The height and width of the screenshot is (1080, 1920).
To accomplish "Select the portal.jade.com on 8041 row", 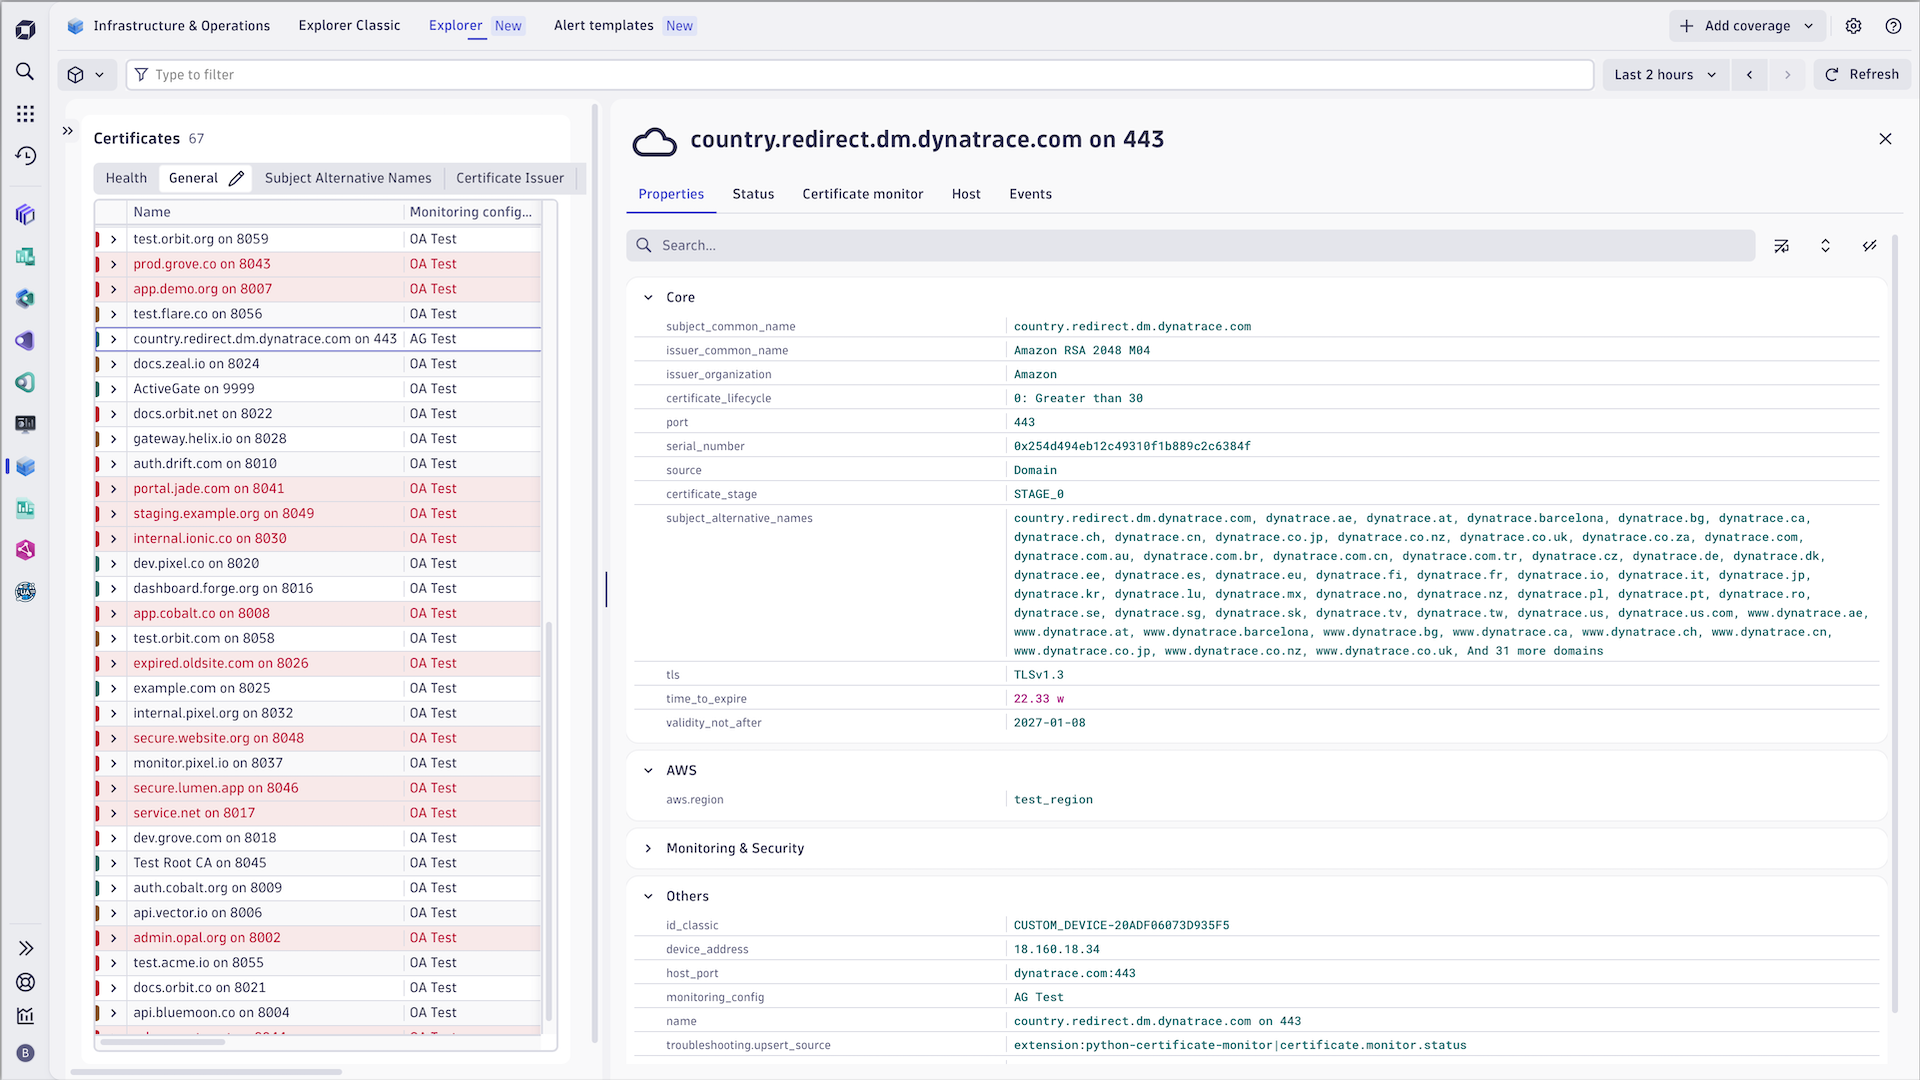I will tap(318, 489).
